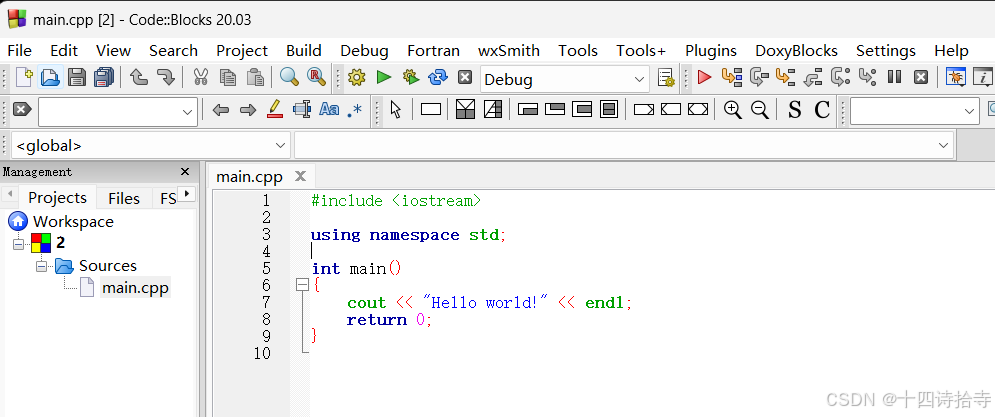Click the instruction rectangle tool
Viewport: 995px width, 417px height.
(x=431, y=110)
